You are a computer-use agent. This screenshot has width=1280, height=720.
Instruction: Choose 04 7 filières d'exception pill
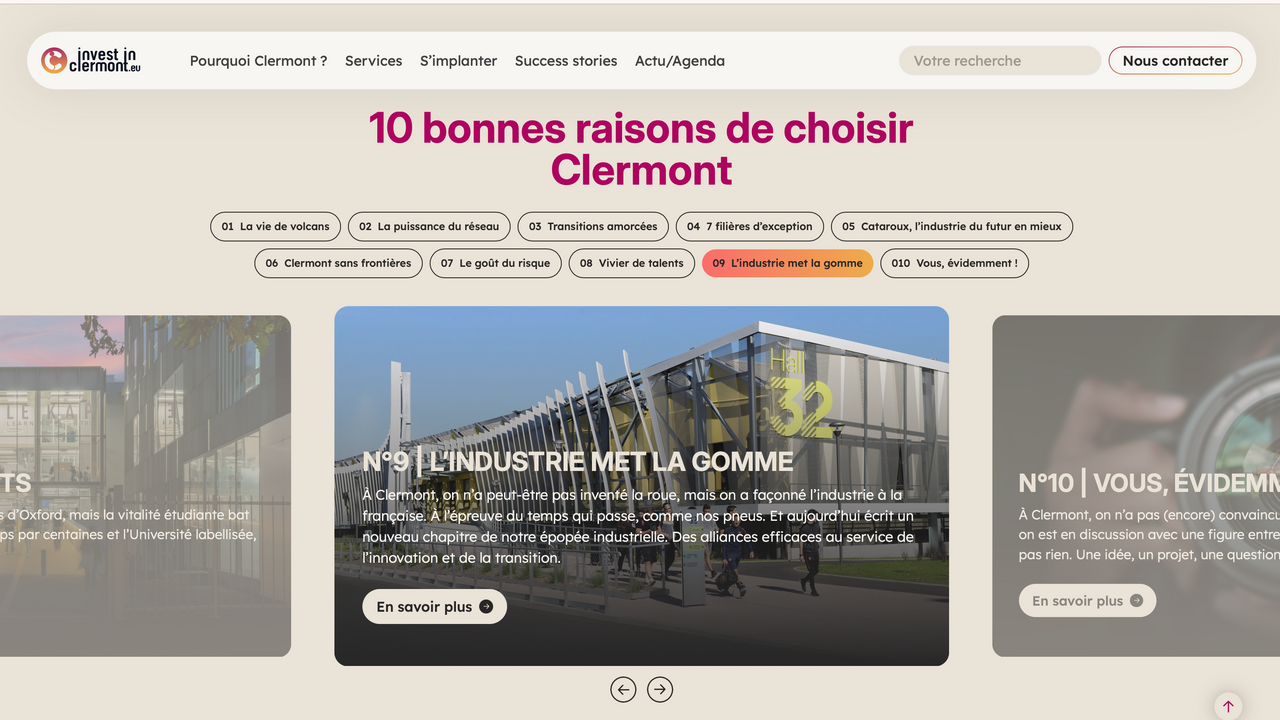(x=750, y=227)
